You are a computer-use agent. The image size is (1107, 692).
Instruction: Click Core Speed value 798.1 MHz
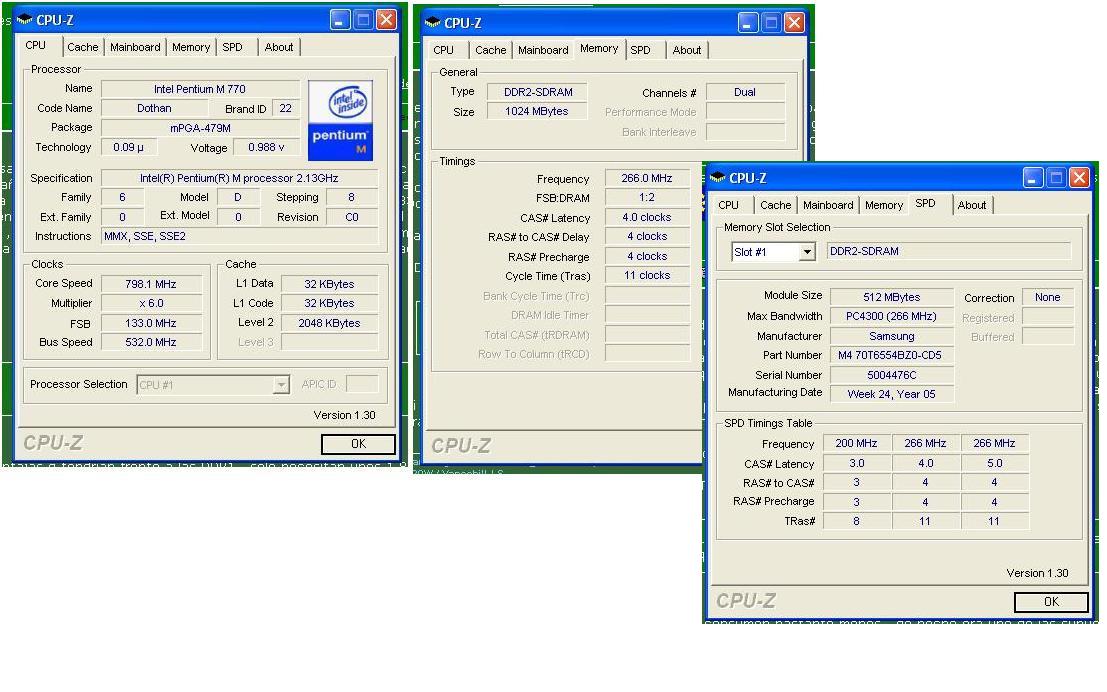click(151, 284)
